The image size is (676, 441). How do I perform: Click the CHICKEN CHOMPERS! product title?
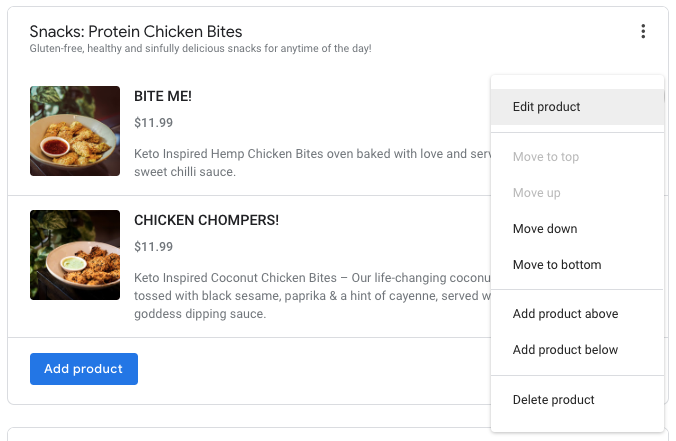(x=206, y=220)
